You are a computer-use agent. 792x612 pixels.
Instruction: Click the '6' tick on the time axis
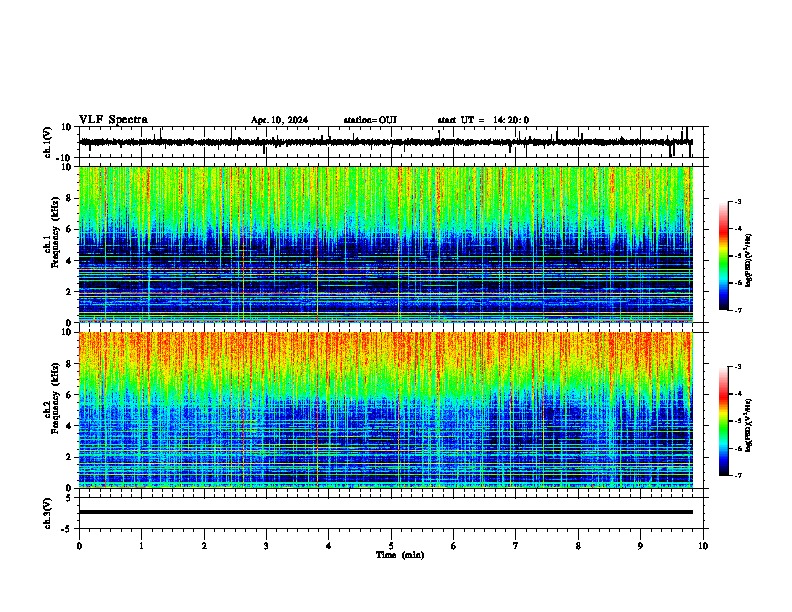point(454,546)
